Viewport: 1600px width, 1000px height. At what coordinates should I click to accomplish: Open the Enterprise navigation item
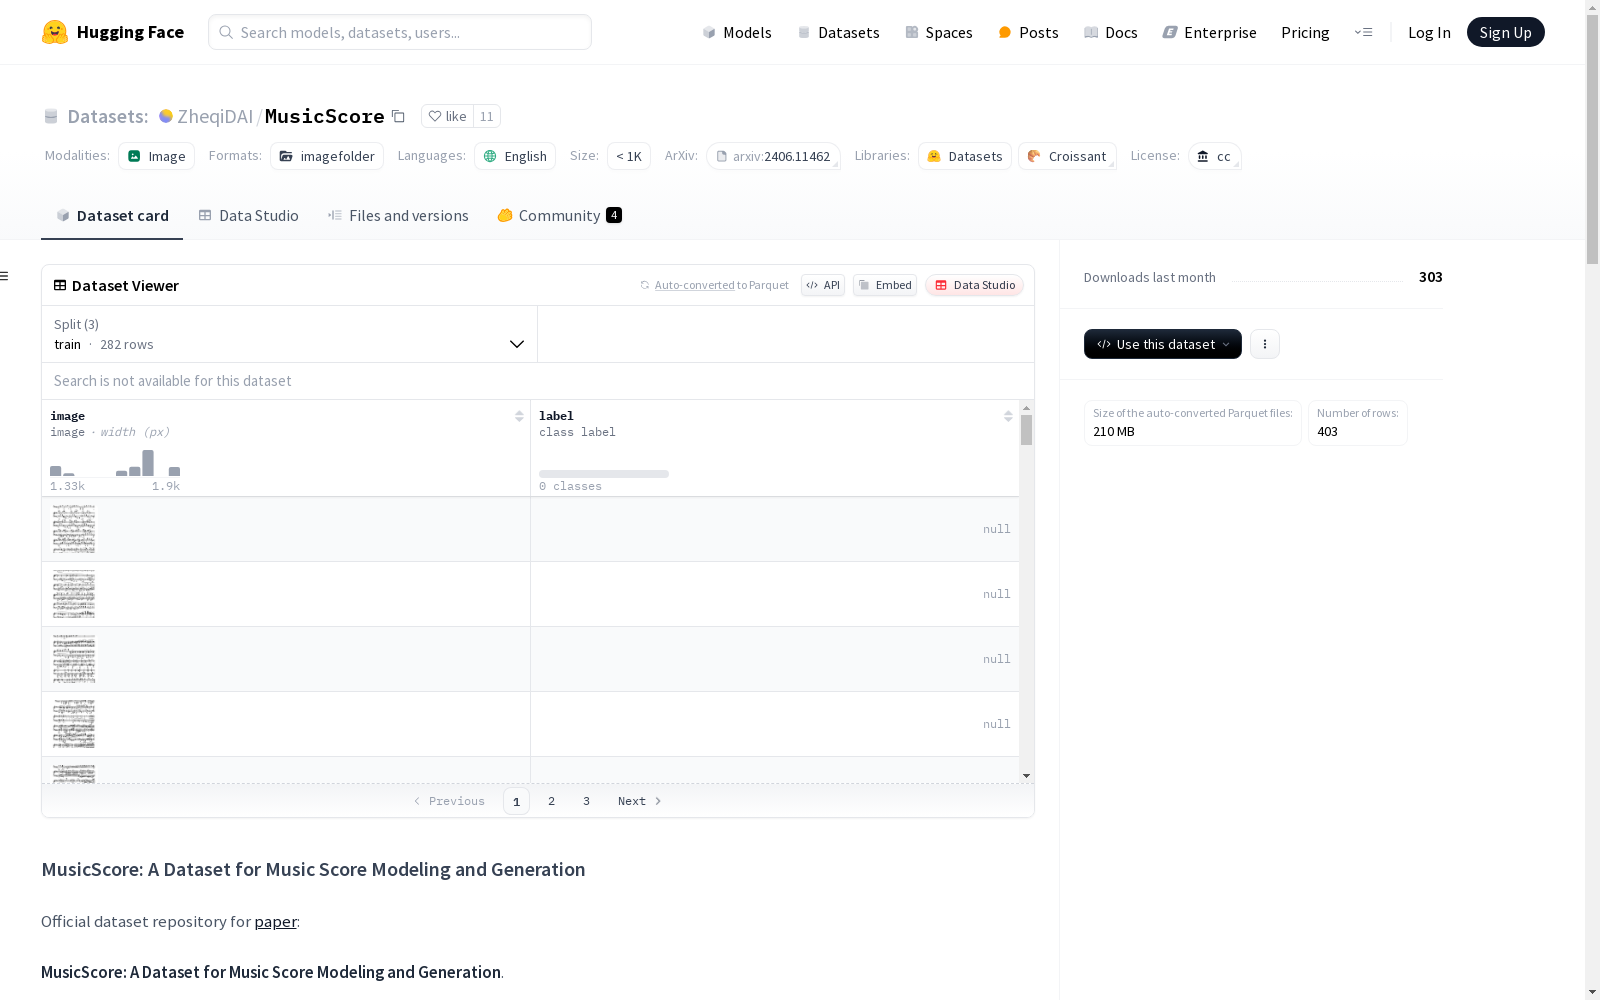coord(1209,32)
